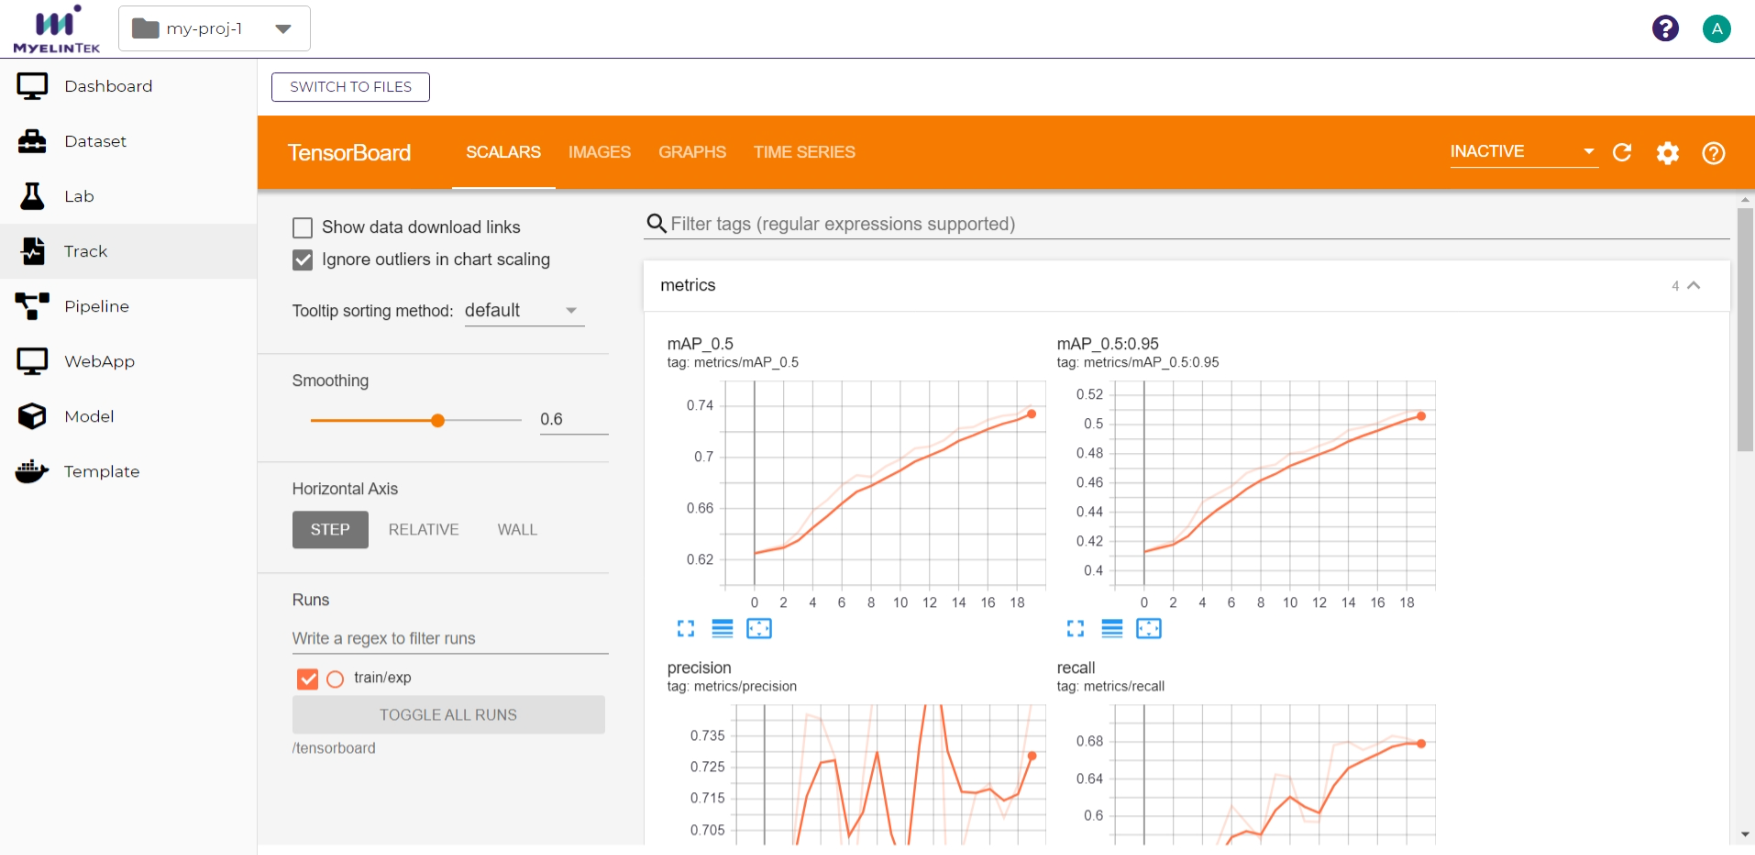Select WALL horizontal axis

(517, 529)
